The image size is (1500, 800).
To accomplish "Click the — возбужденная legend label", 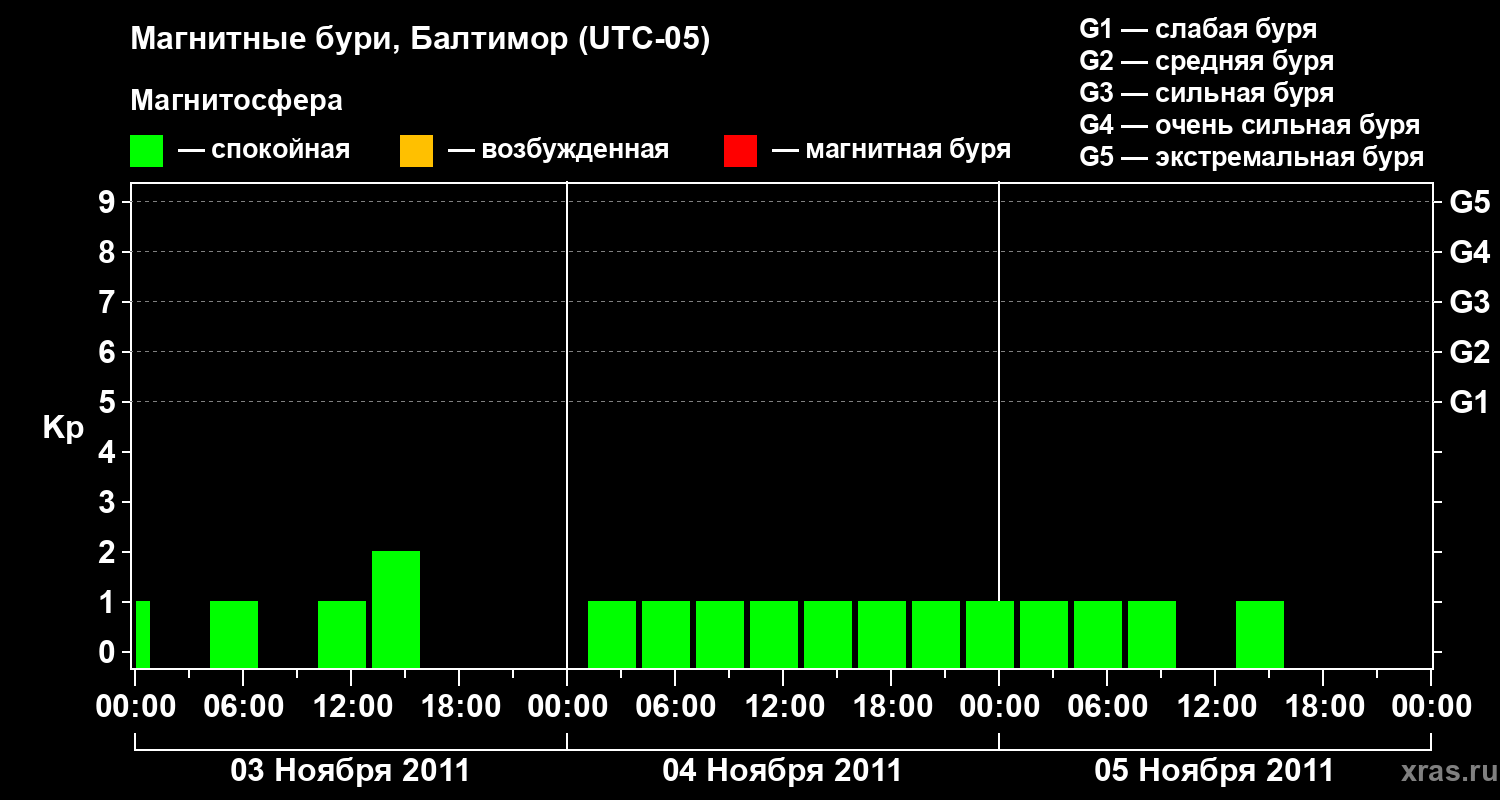I will 558,151.
